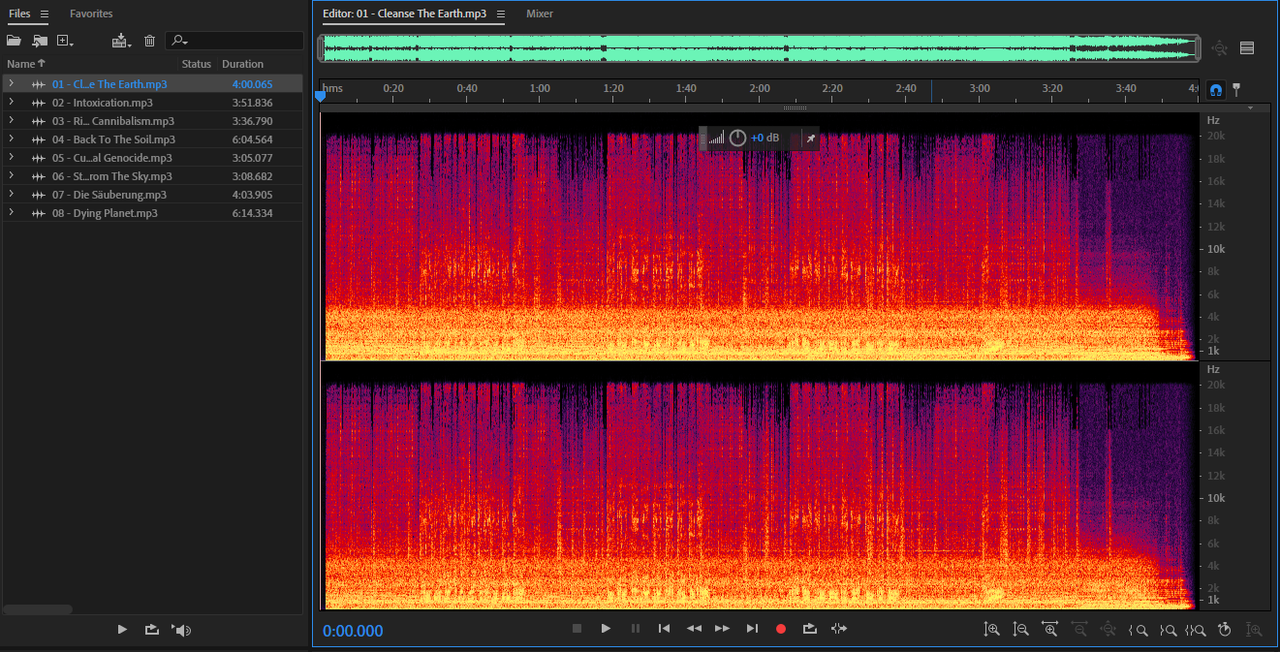
Task: Click Zoom Out Time icon
Action: [x=1079, y=629]
